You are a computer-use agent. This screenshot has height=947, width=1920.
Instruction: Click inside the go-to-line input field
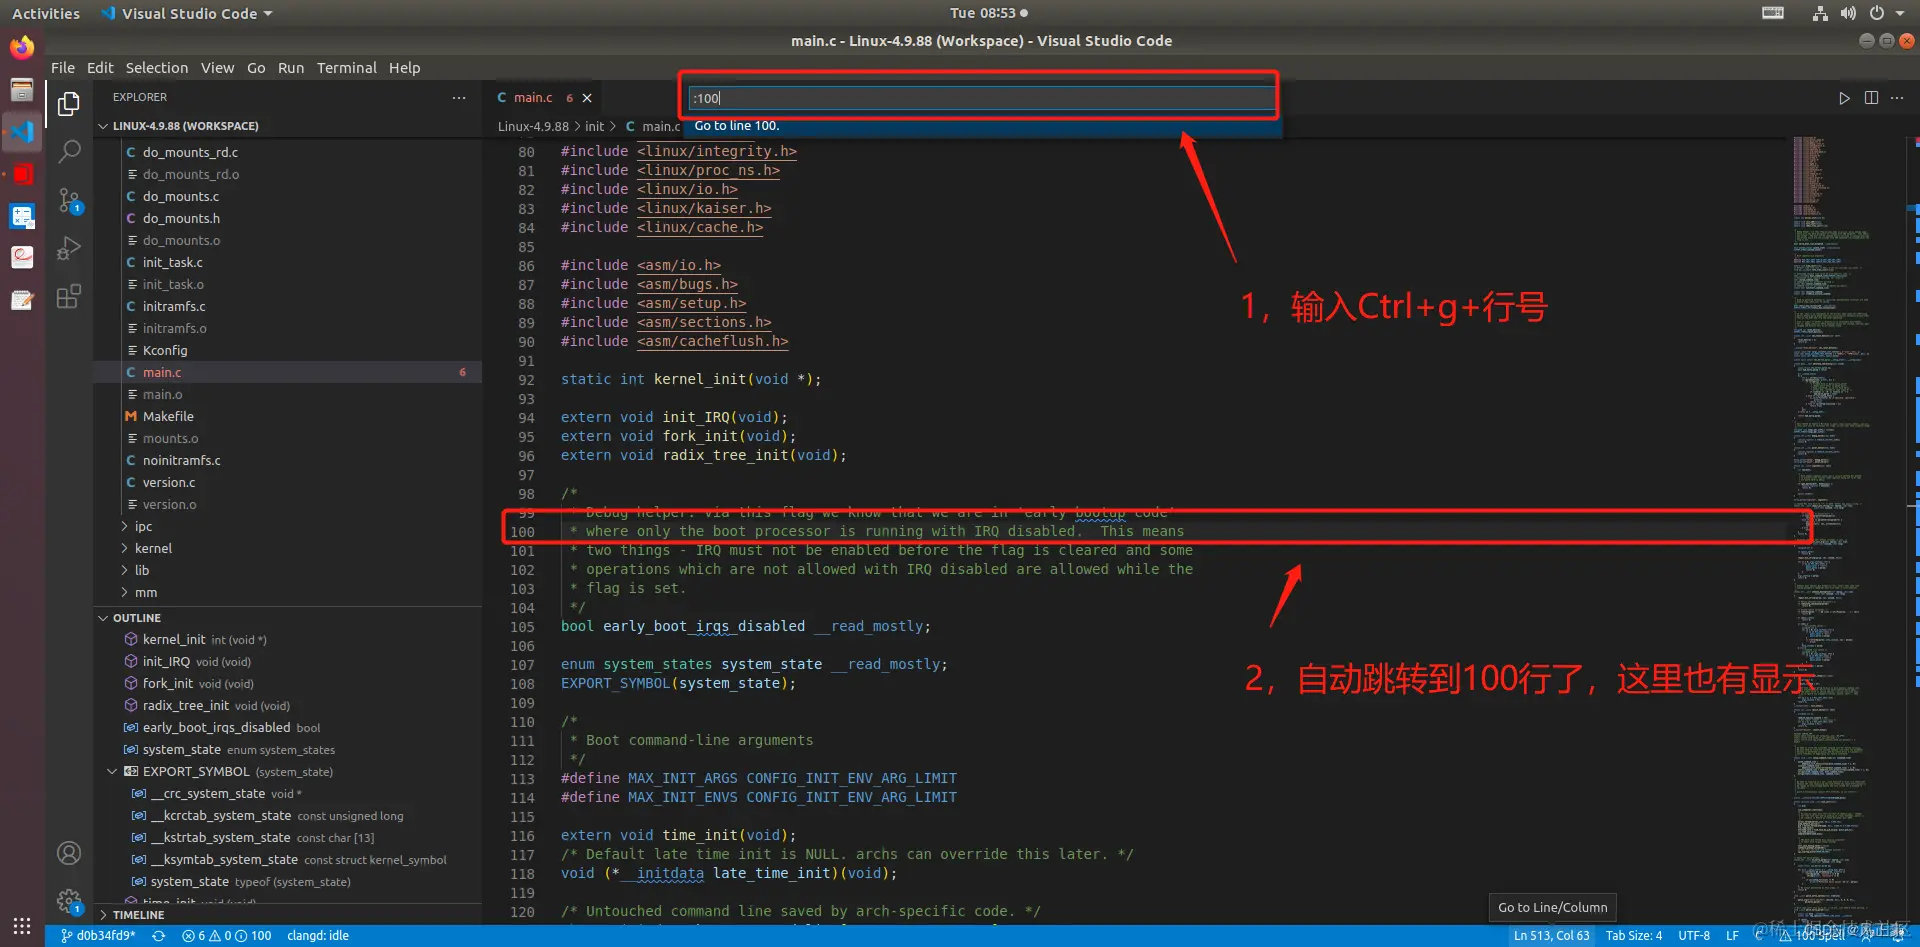[981, 98]
